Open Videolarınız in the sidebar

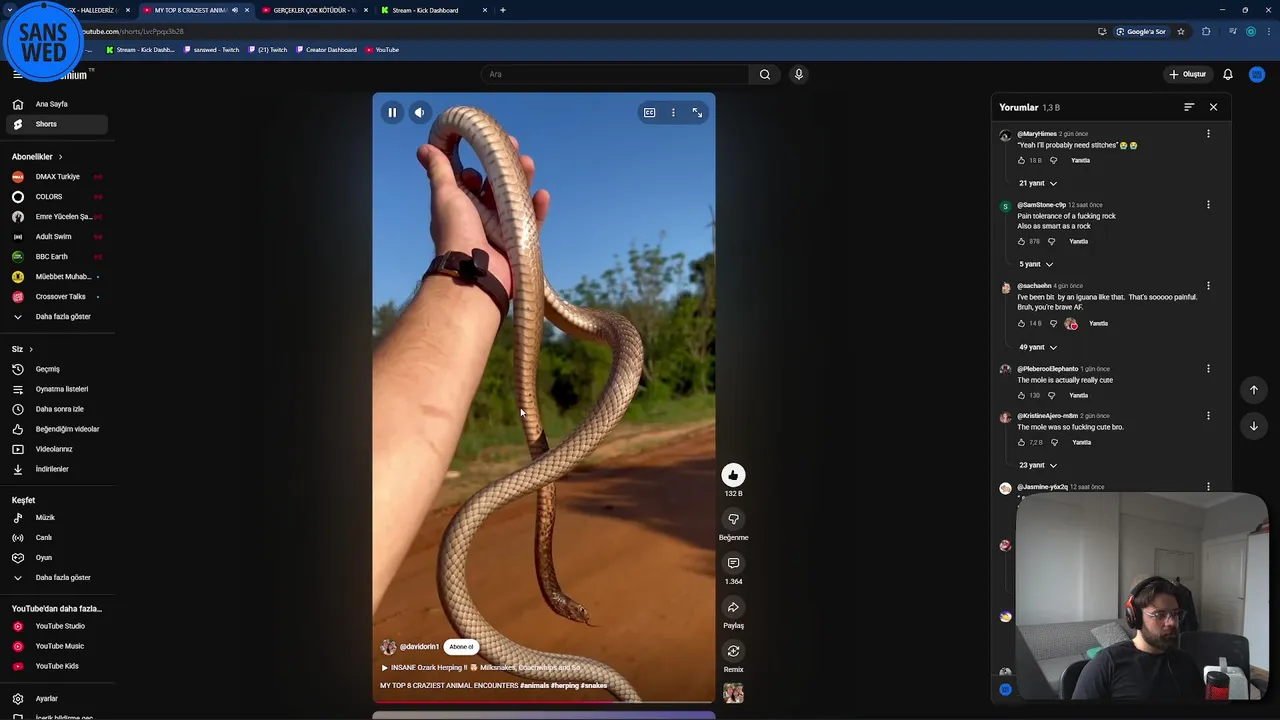click(x=56, y=449)
